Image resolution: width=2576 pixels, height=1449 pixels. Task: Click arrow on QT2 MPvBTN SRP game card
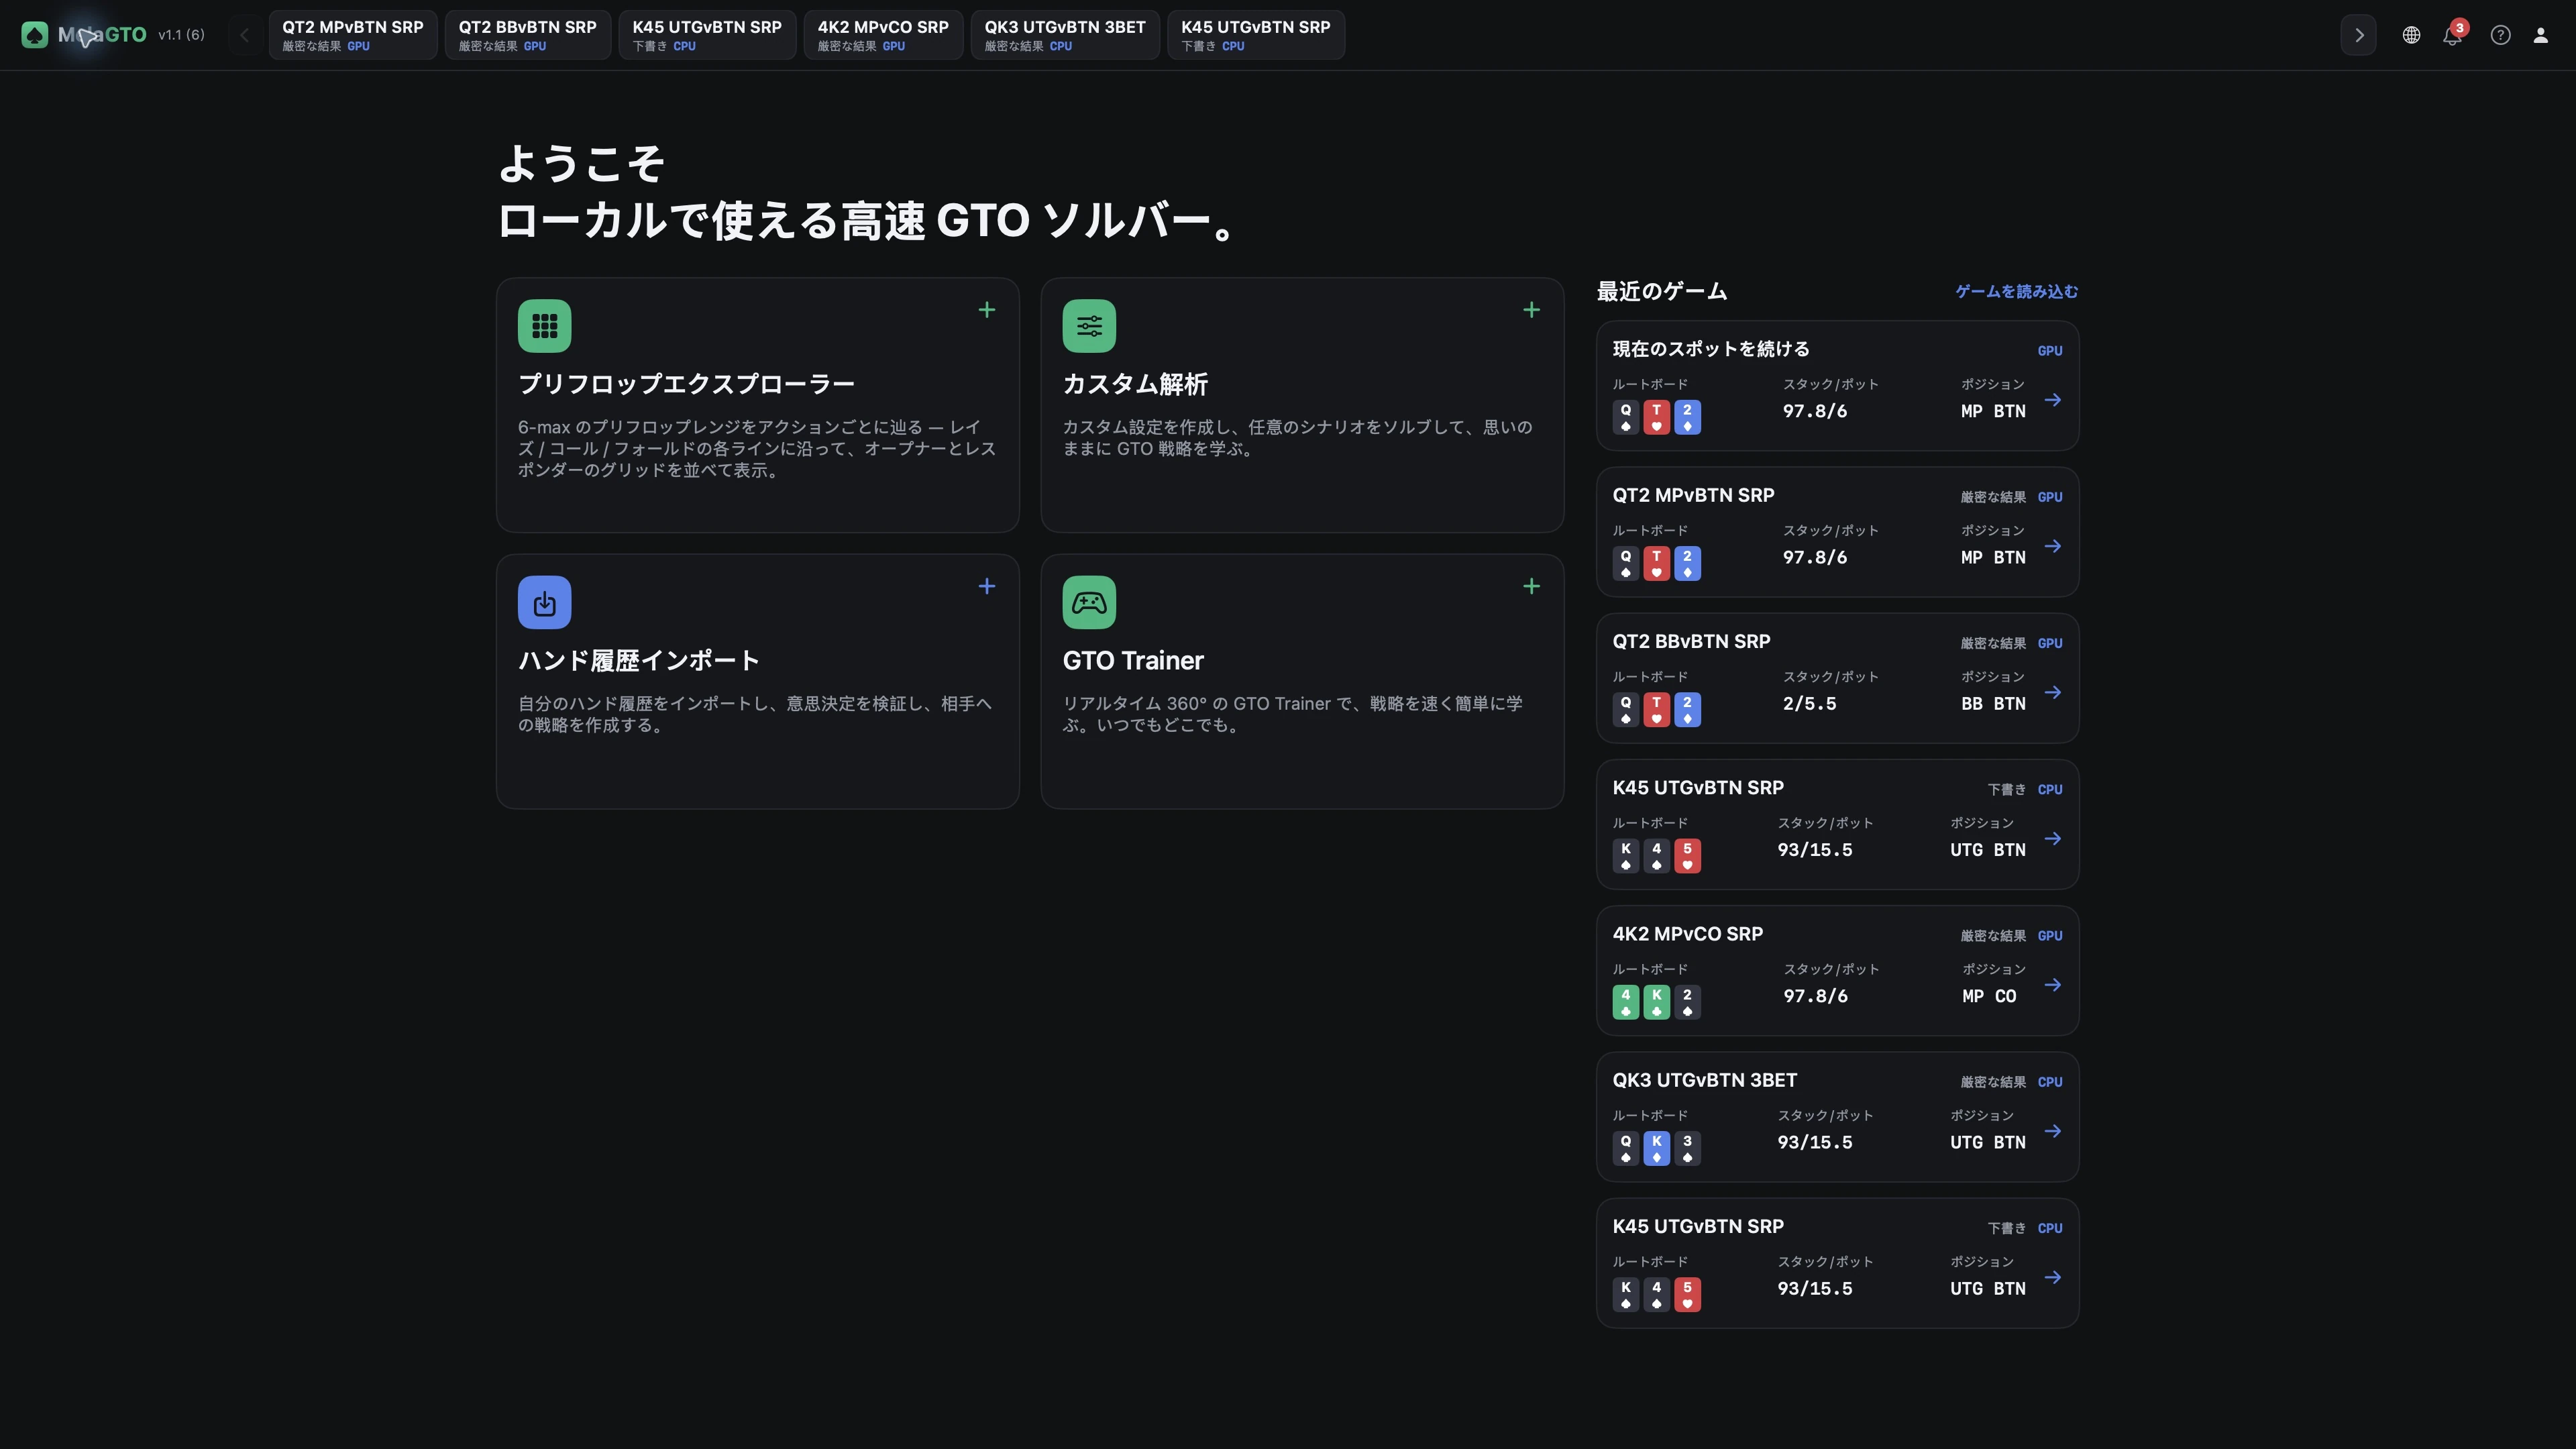[2052, 546]
